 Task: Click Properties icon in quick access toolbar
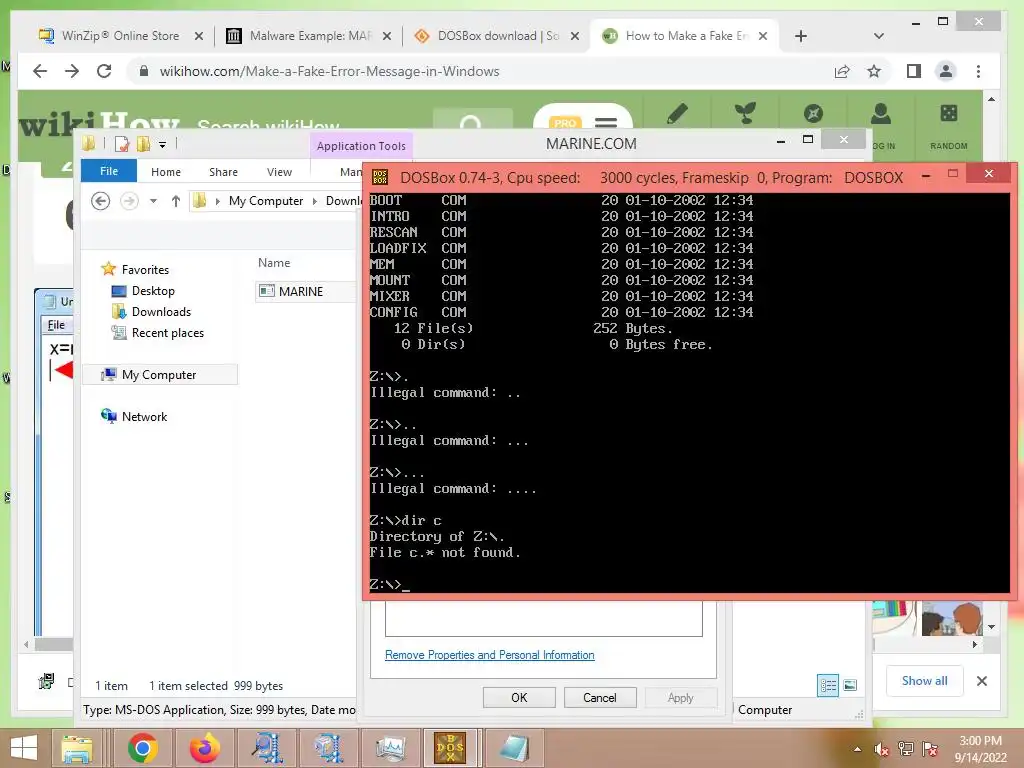[121, 144]
